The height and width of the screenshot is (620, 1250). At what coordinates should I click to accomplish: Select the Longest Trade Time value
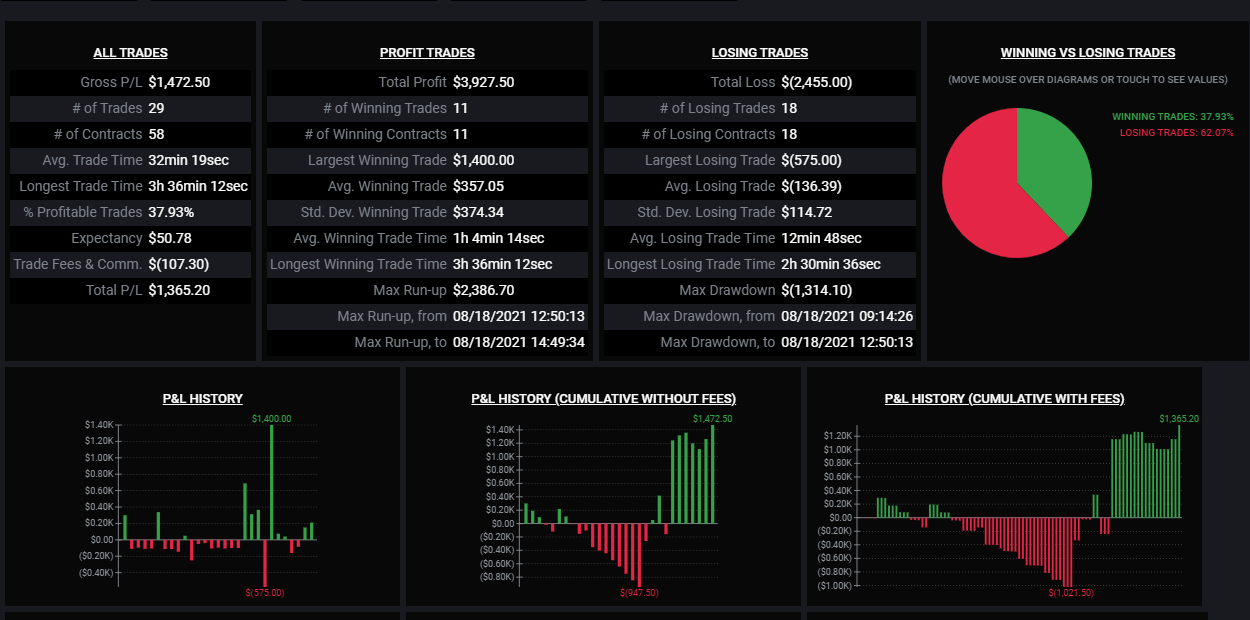[198, 186]
